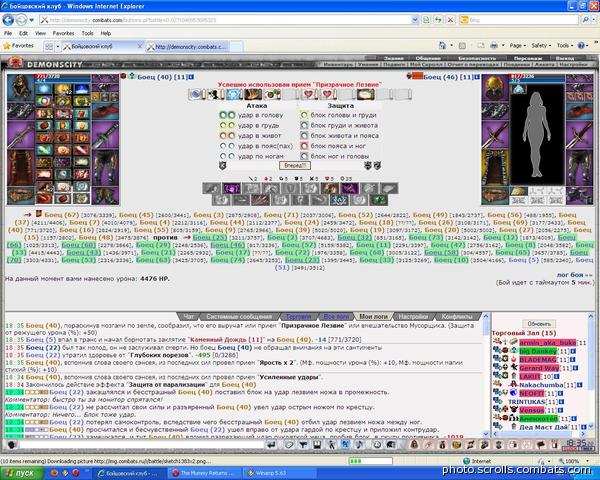Switch to 'The Mummy Returns' taskbar window
This screenshot has height=480, width=600.
pos(205,473)
